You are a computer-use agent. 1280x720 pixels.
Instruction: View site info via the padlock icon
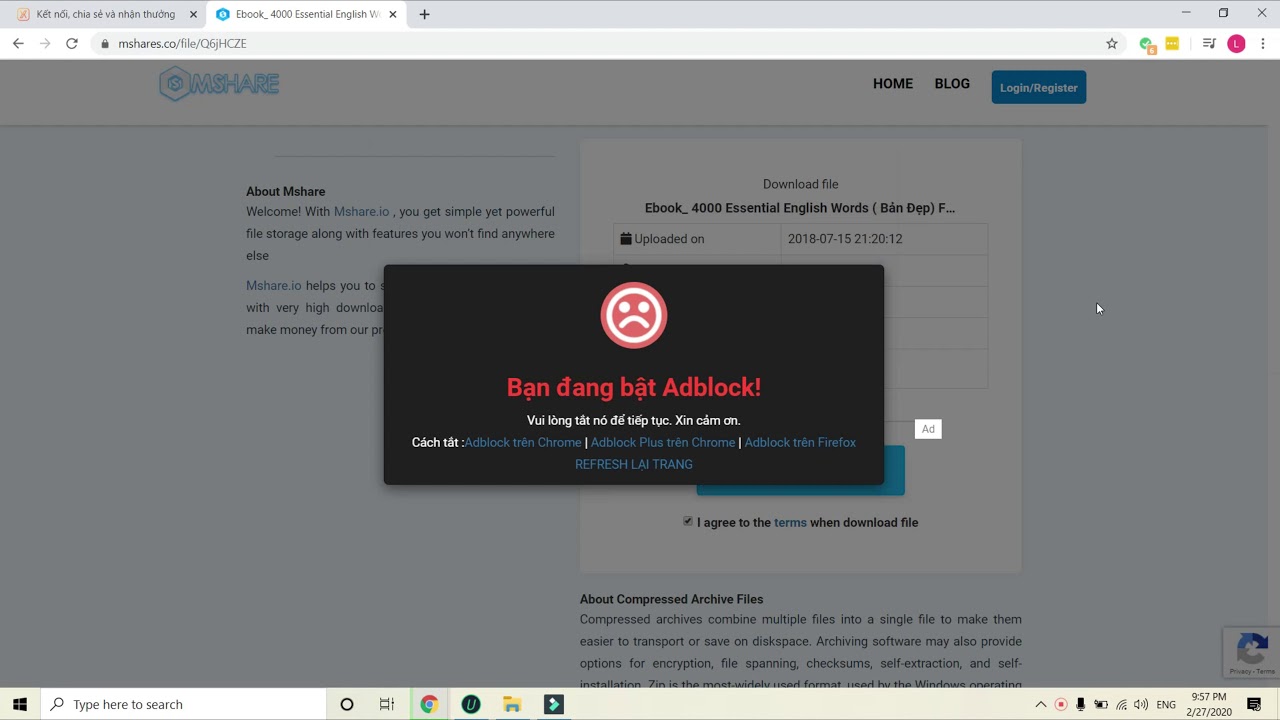(x=105, y=44)
